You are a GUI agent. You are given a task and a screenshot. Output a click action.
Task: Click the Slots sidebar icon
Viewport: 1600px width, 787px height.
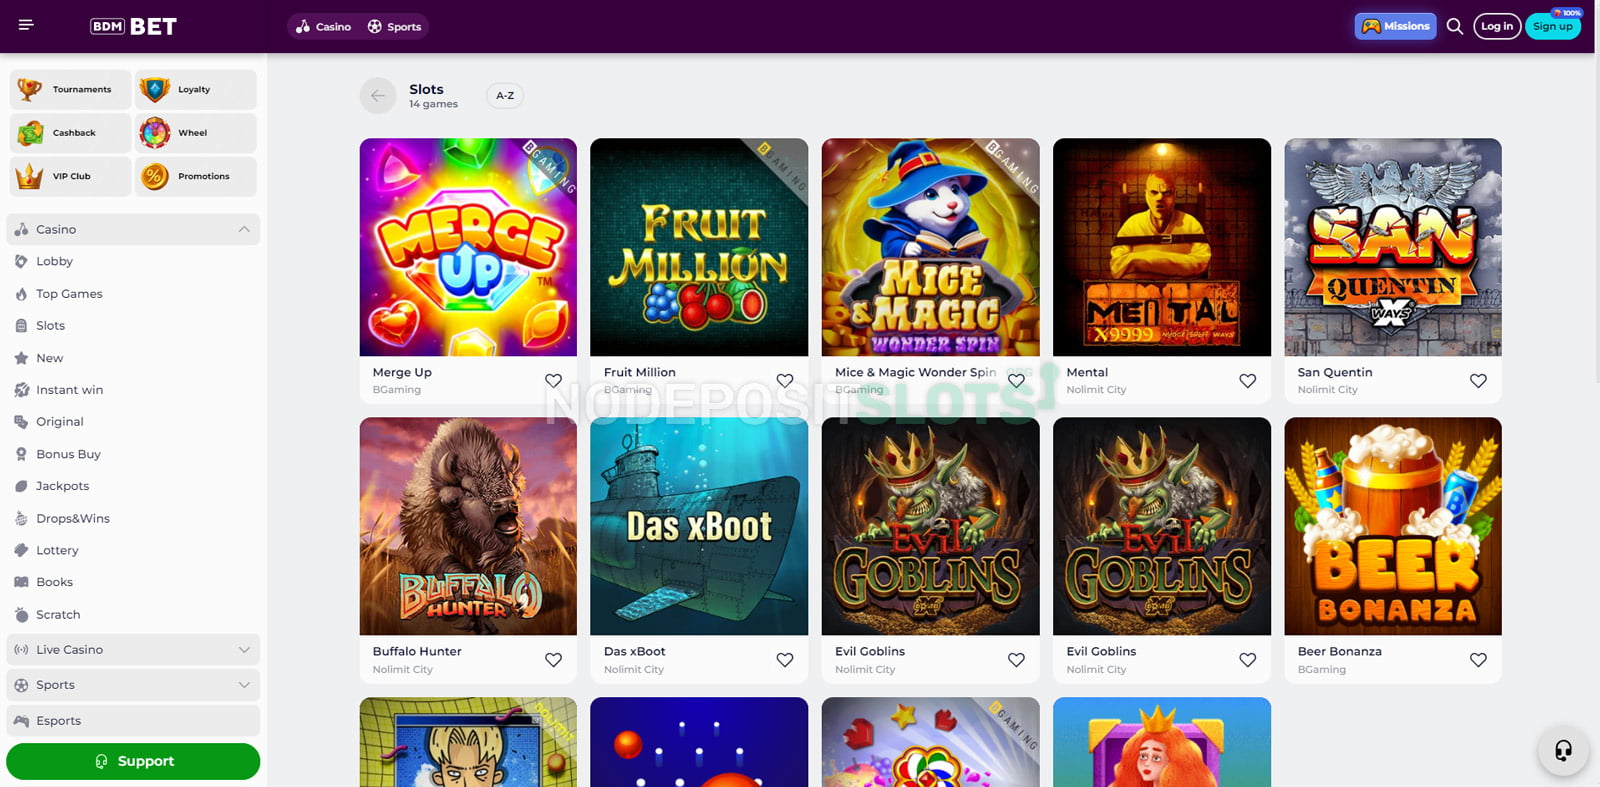coord(21,326)
